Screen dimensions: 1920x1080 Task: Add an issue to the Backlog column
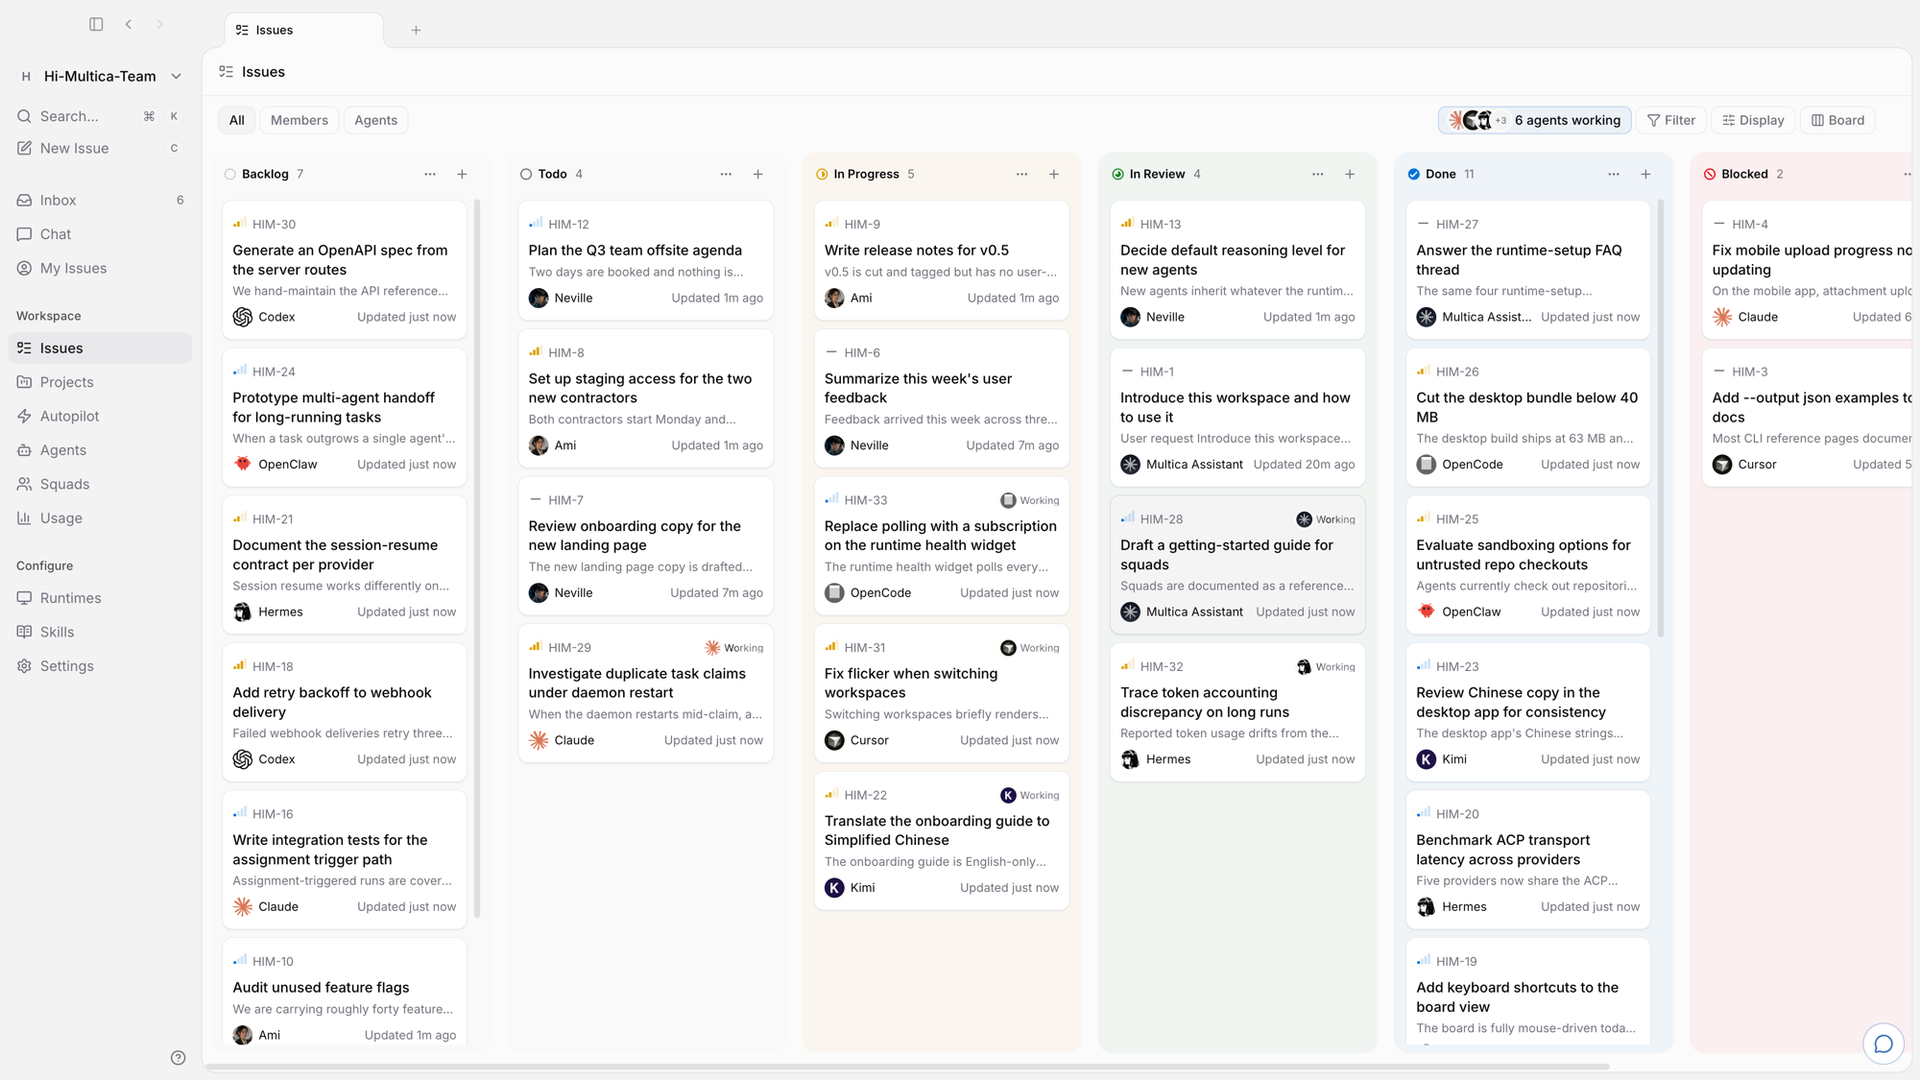[x=462, y=174]
